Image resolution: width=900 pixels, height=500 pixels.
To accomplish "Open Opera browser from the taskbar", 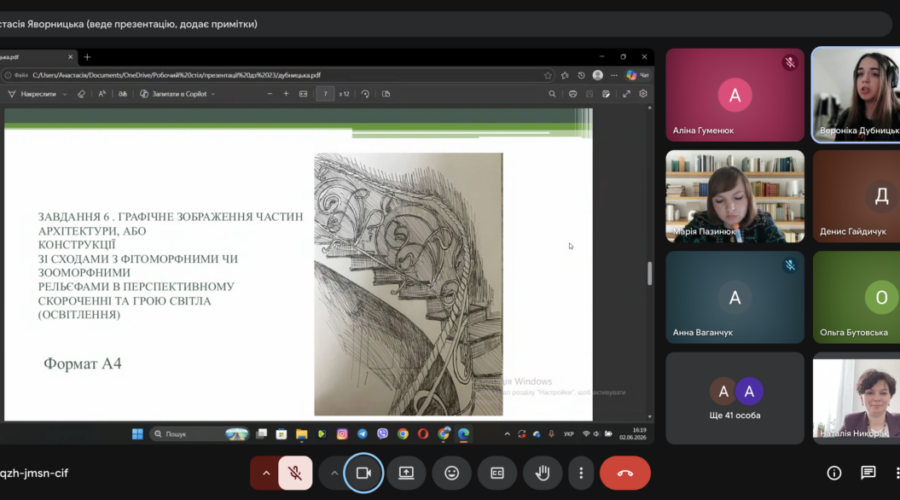I will [x=423, y=434].
